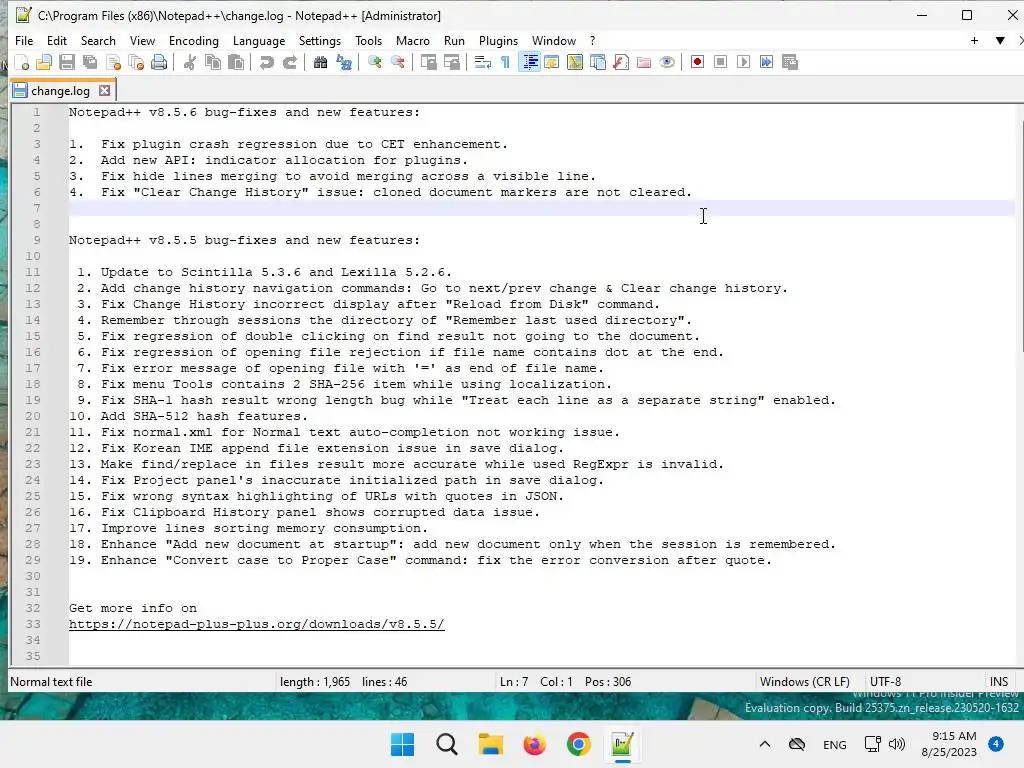Click macro Playback toolbar icon
The image size is (1024, 768).
[x=743, y=62]
